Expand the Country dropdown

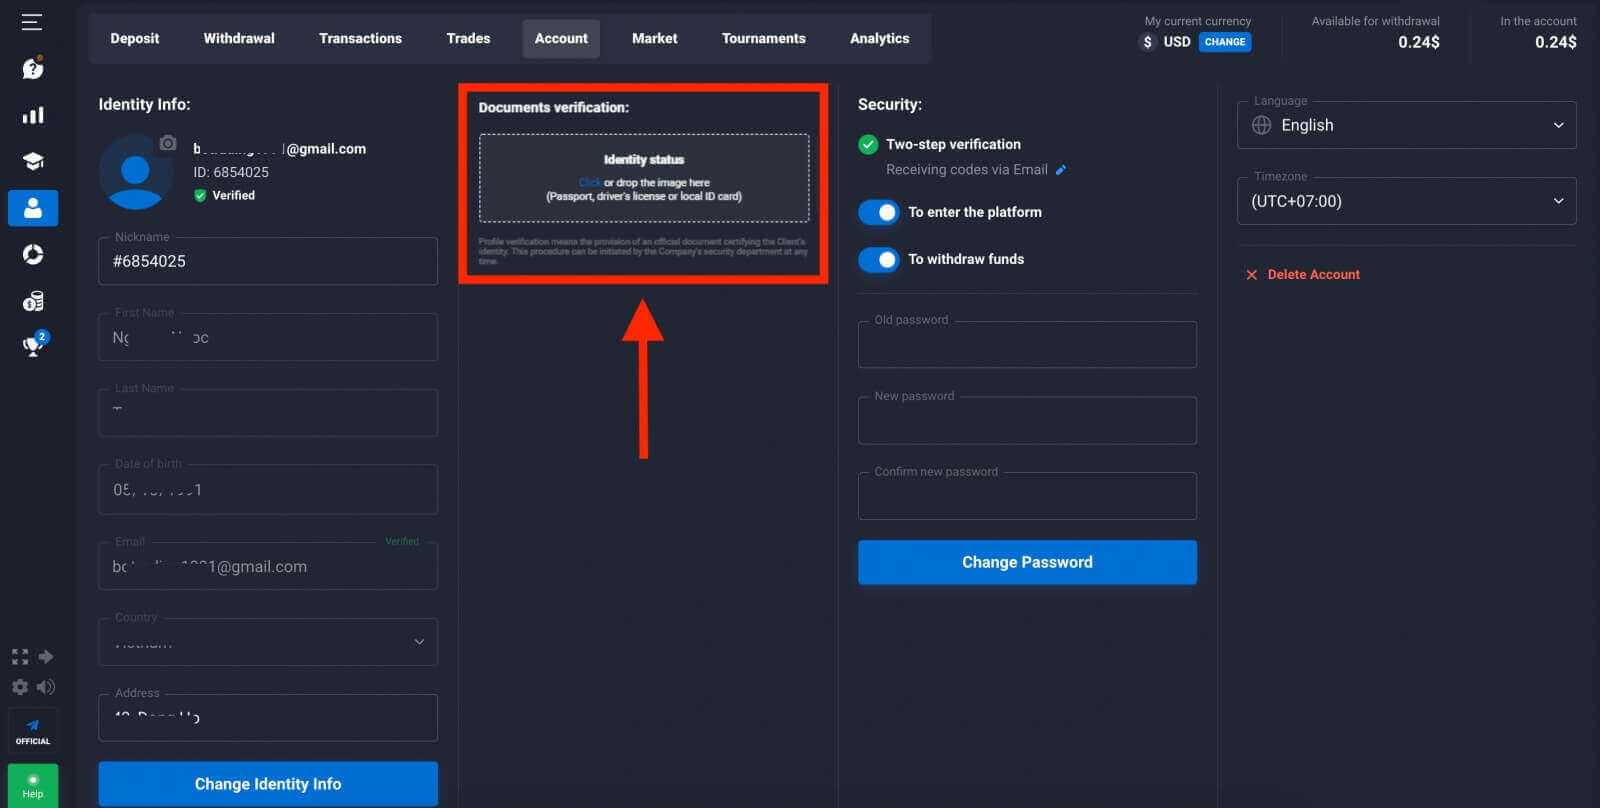(268, 642)
